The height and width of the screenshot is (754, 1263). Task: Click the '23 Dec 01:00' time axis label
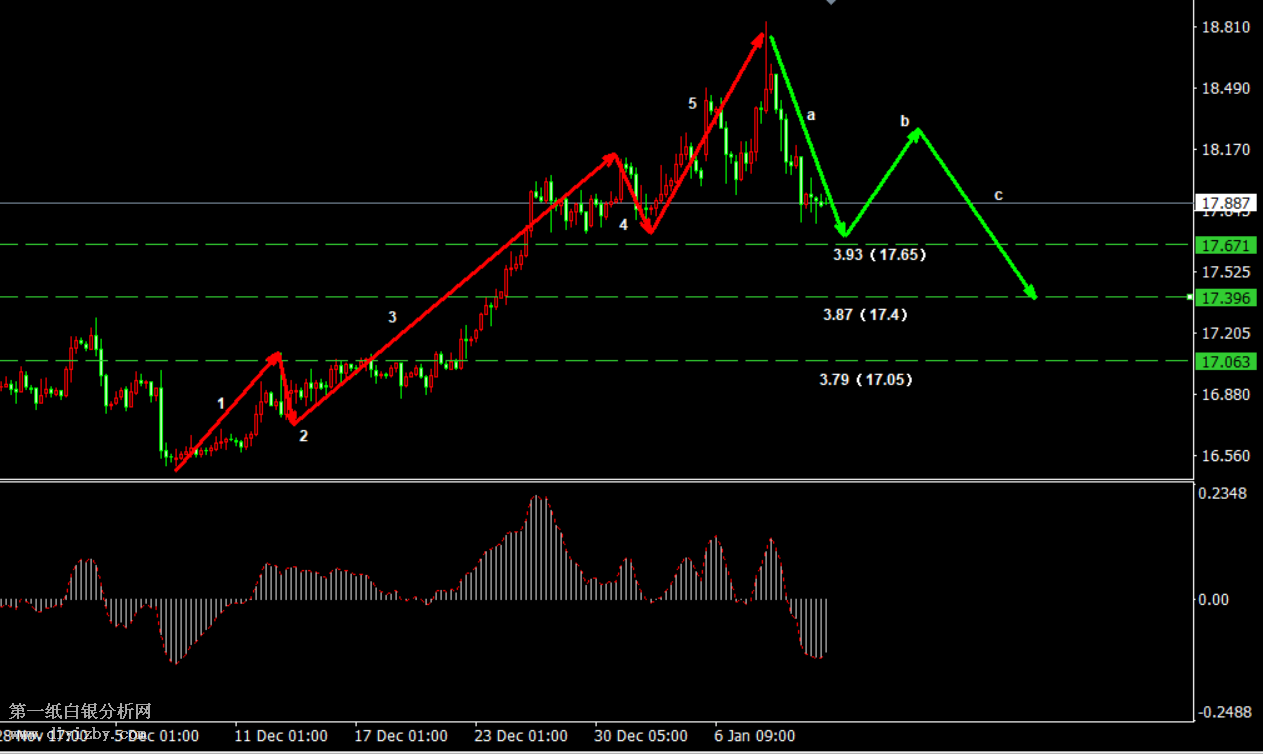coord(520,736)
